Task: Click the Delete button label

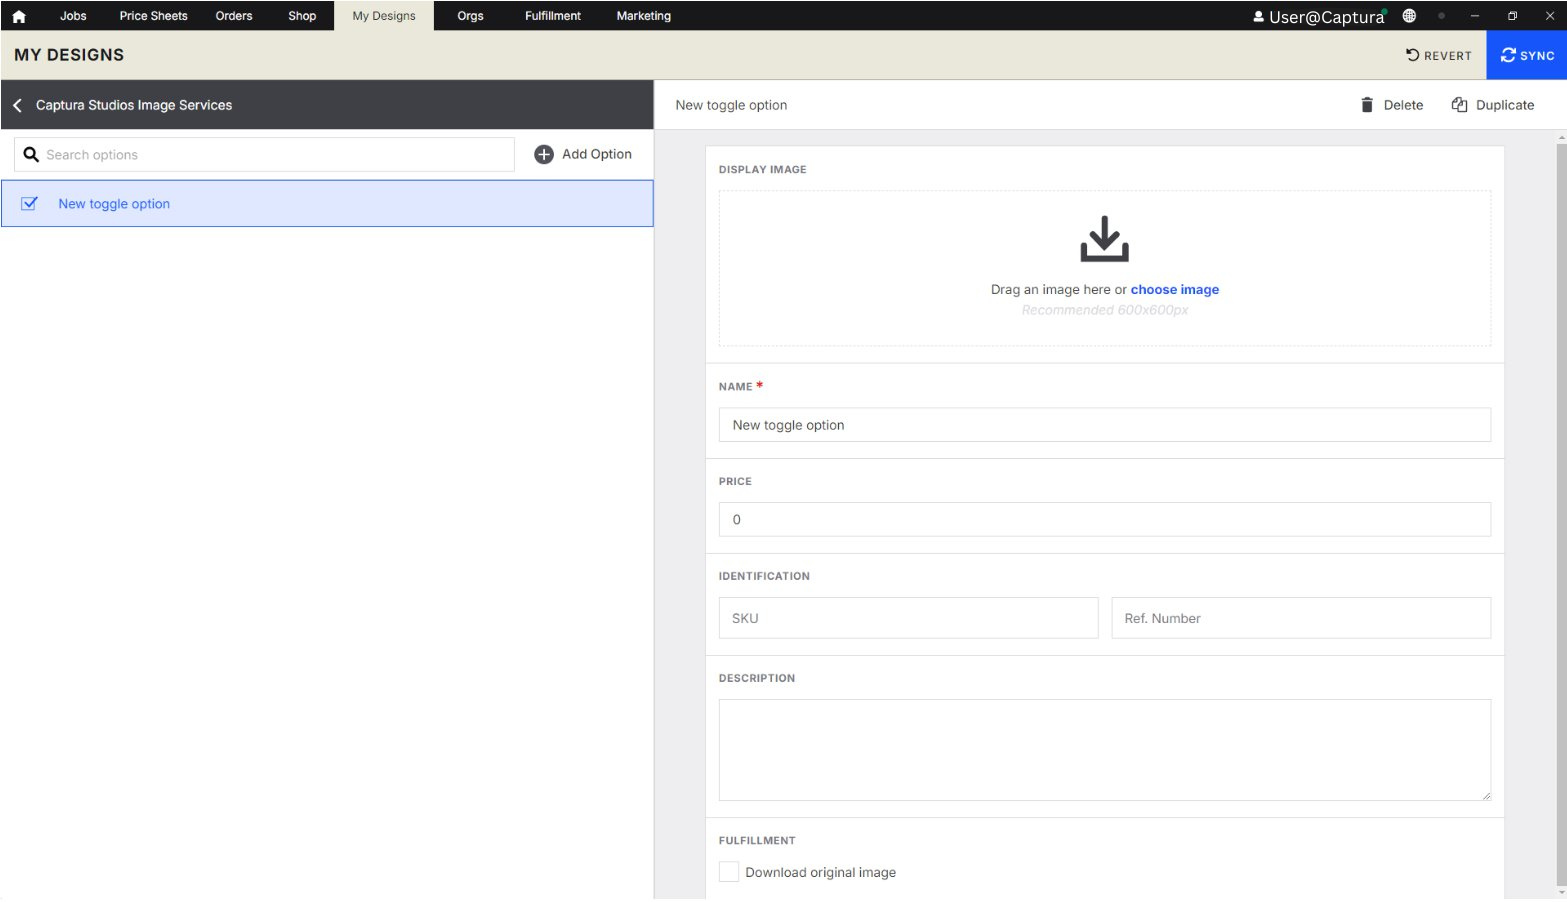Action: coord(1403,105)
